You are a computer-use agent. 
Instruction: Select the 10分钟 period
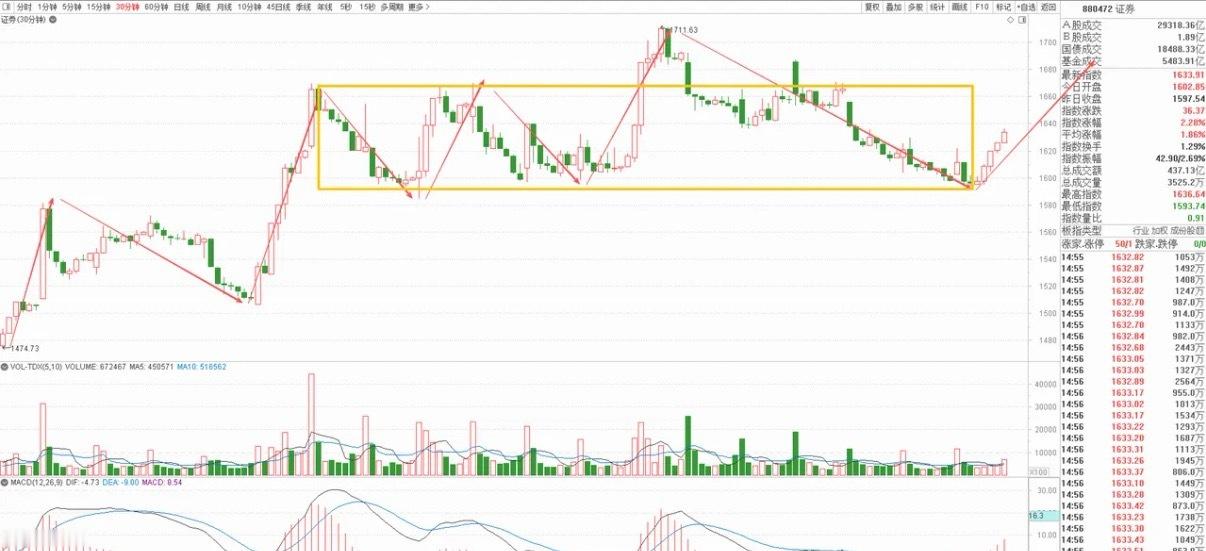coord(250,6)
